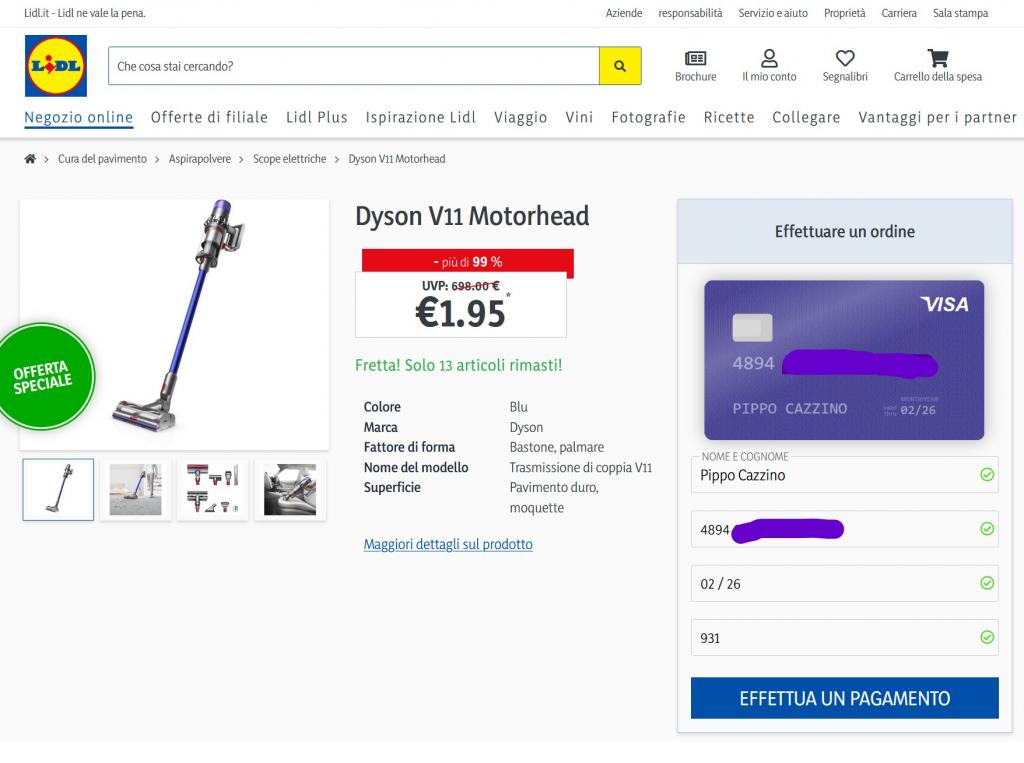
Task: Open the Offerte di filiale menu
Action: coord(209,118)
